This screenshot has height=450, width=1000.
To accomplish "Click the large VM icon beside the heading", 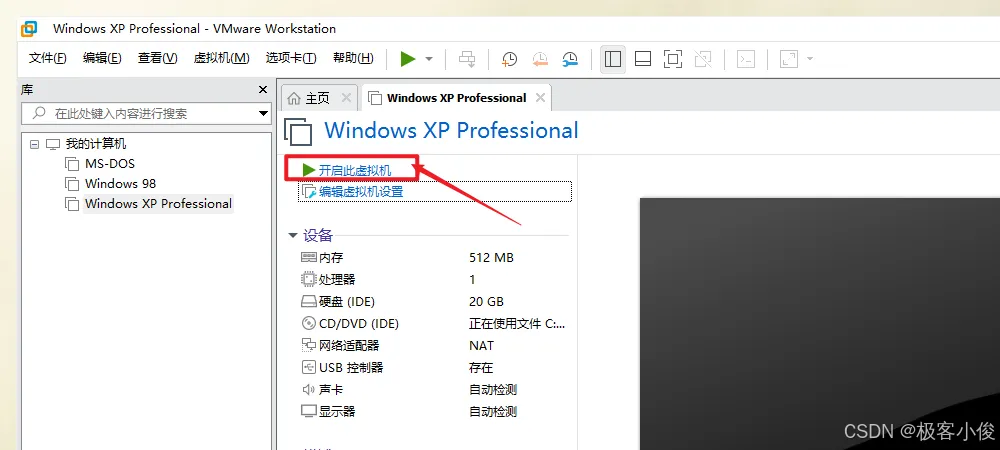I will (x=298, y=131).
